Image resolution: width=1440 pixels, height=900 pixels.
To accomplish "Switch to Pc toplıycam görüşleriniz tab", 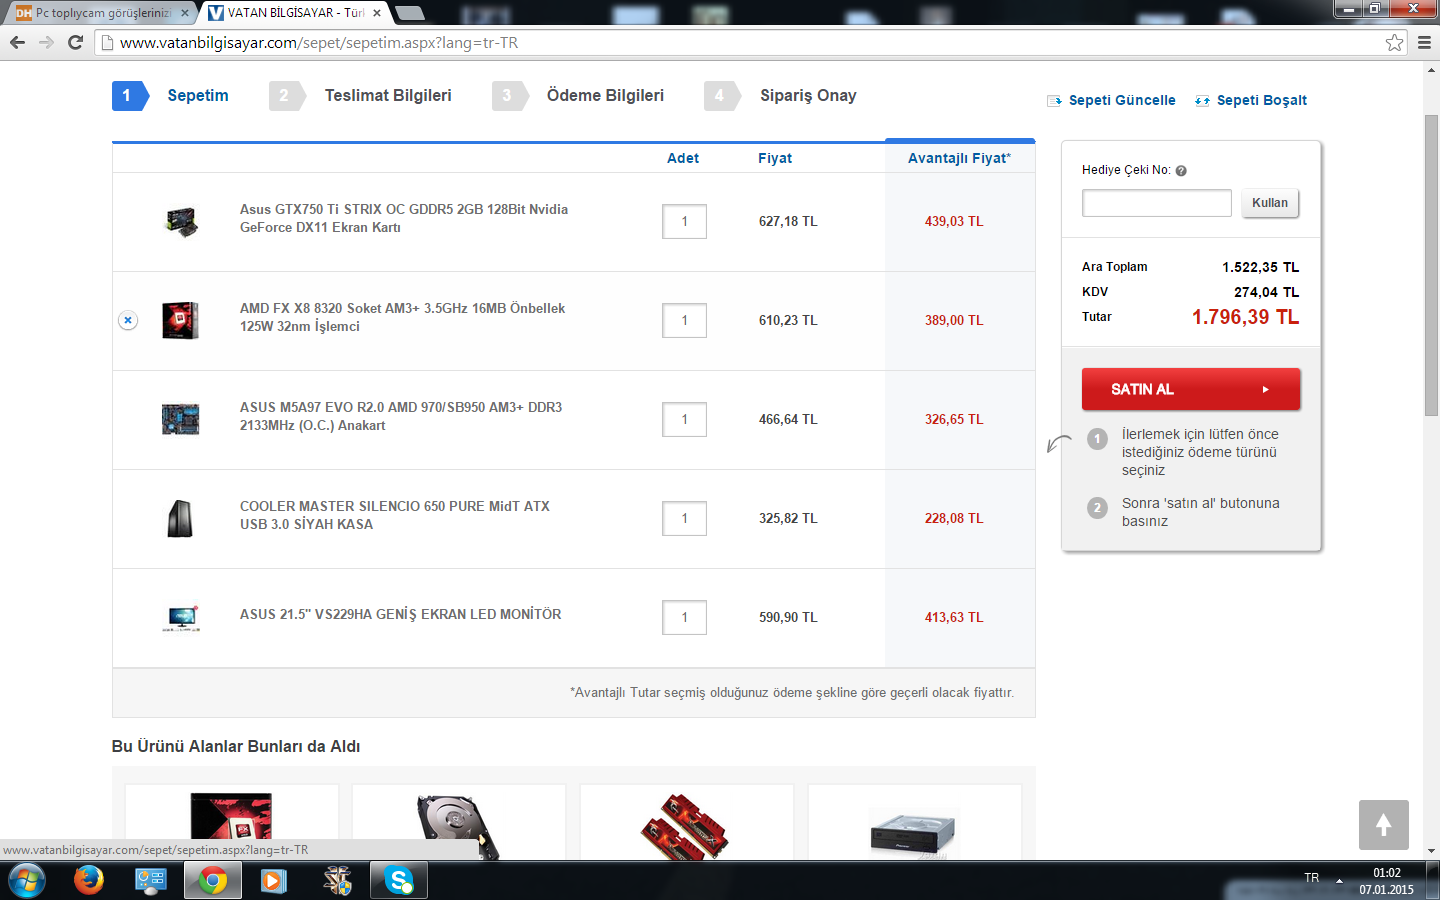I will pos(100,13).
